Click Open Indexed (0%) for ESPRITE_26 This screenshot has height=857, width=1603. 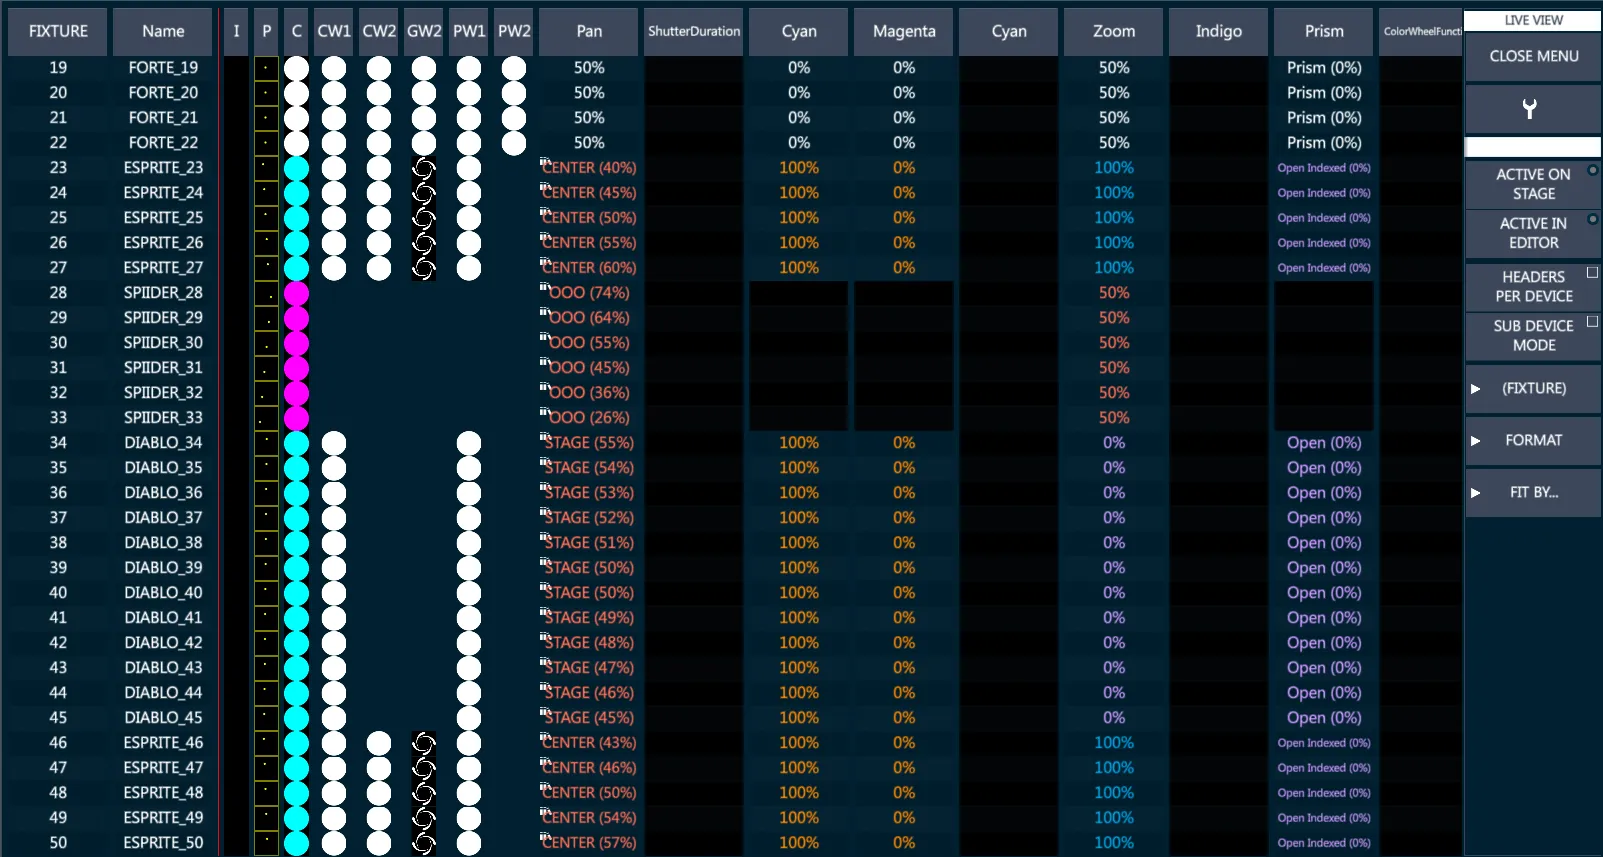pos(1324,243)
